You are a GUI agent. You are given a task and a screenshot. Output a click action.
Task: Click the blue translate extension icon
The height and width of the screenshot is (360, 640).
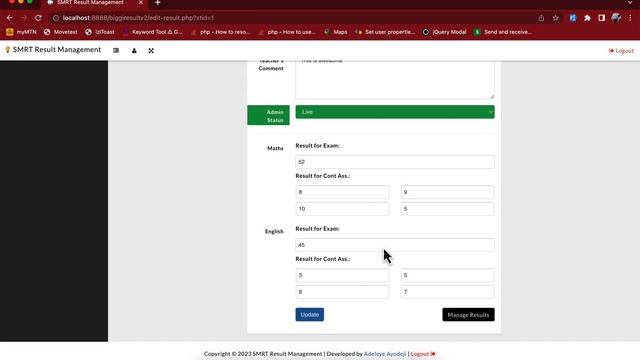573,18
